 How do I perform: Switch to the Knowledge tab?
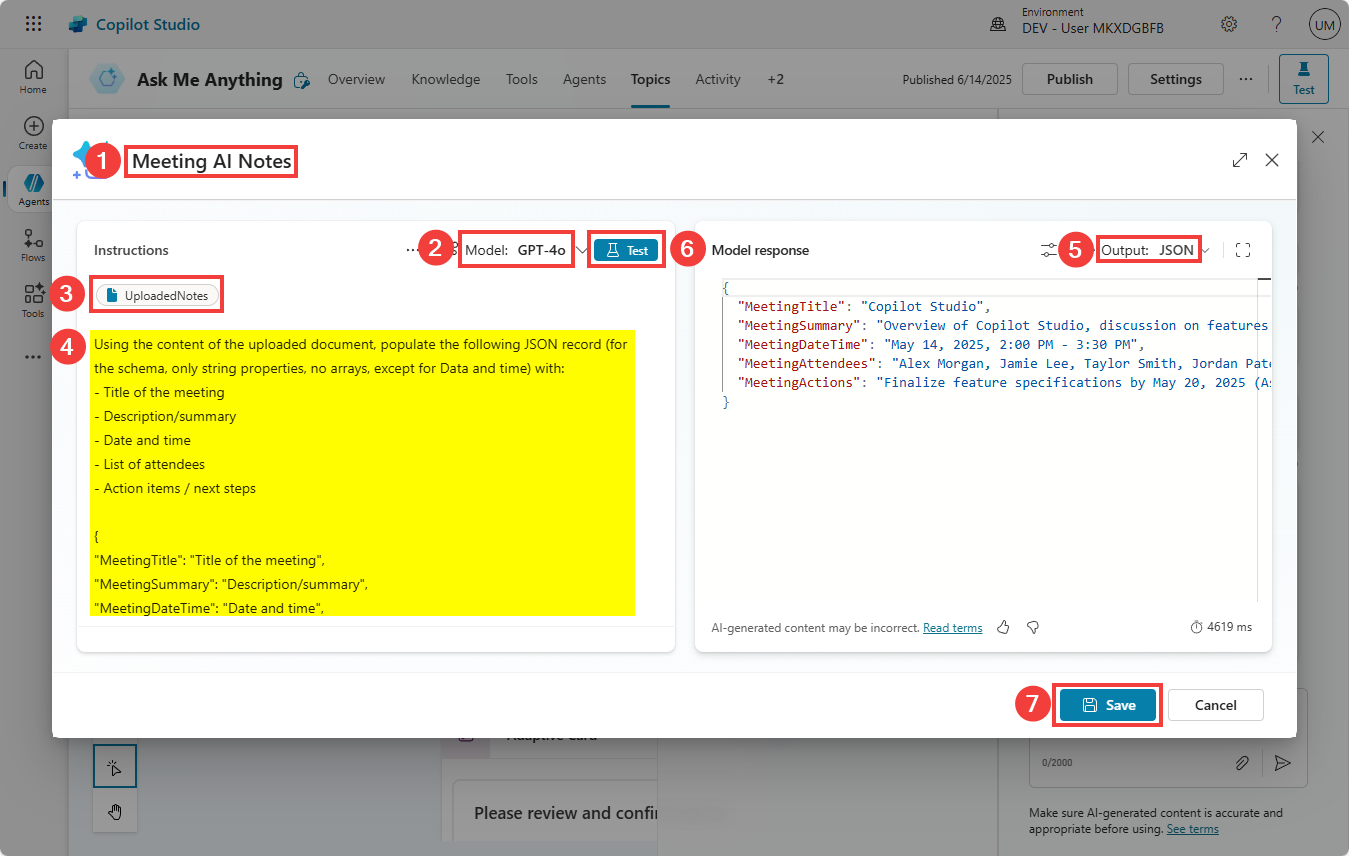tap(445, 79)
